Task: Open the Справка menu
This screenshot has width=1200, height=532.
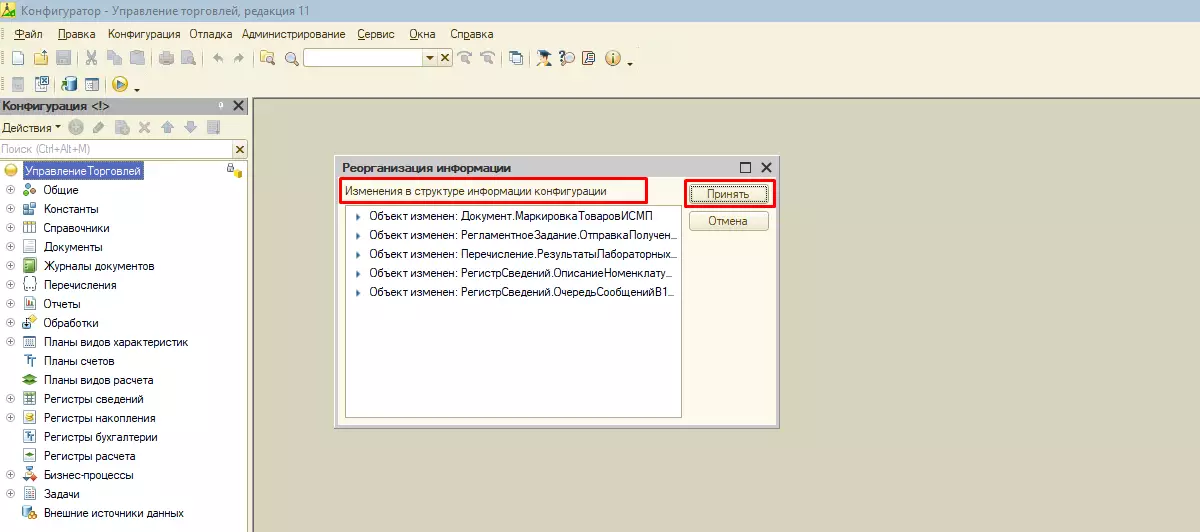Action: tap(472, 34)
